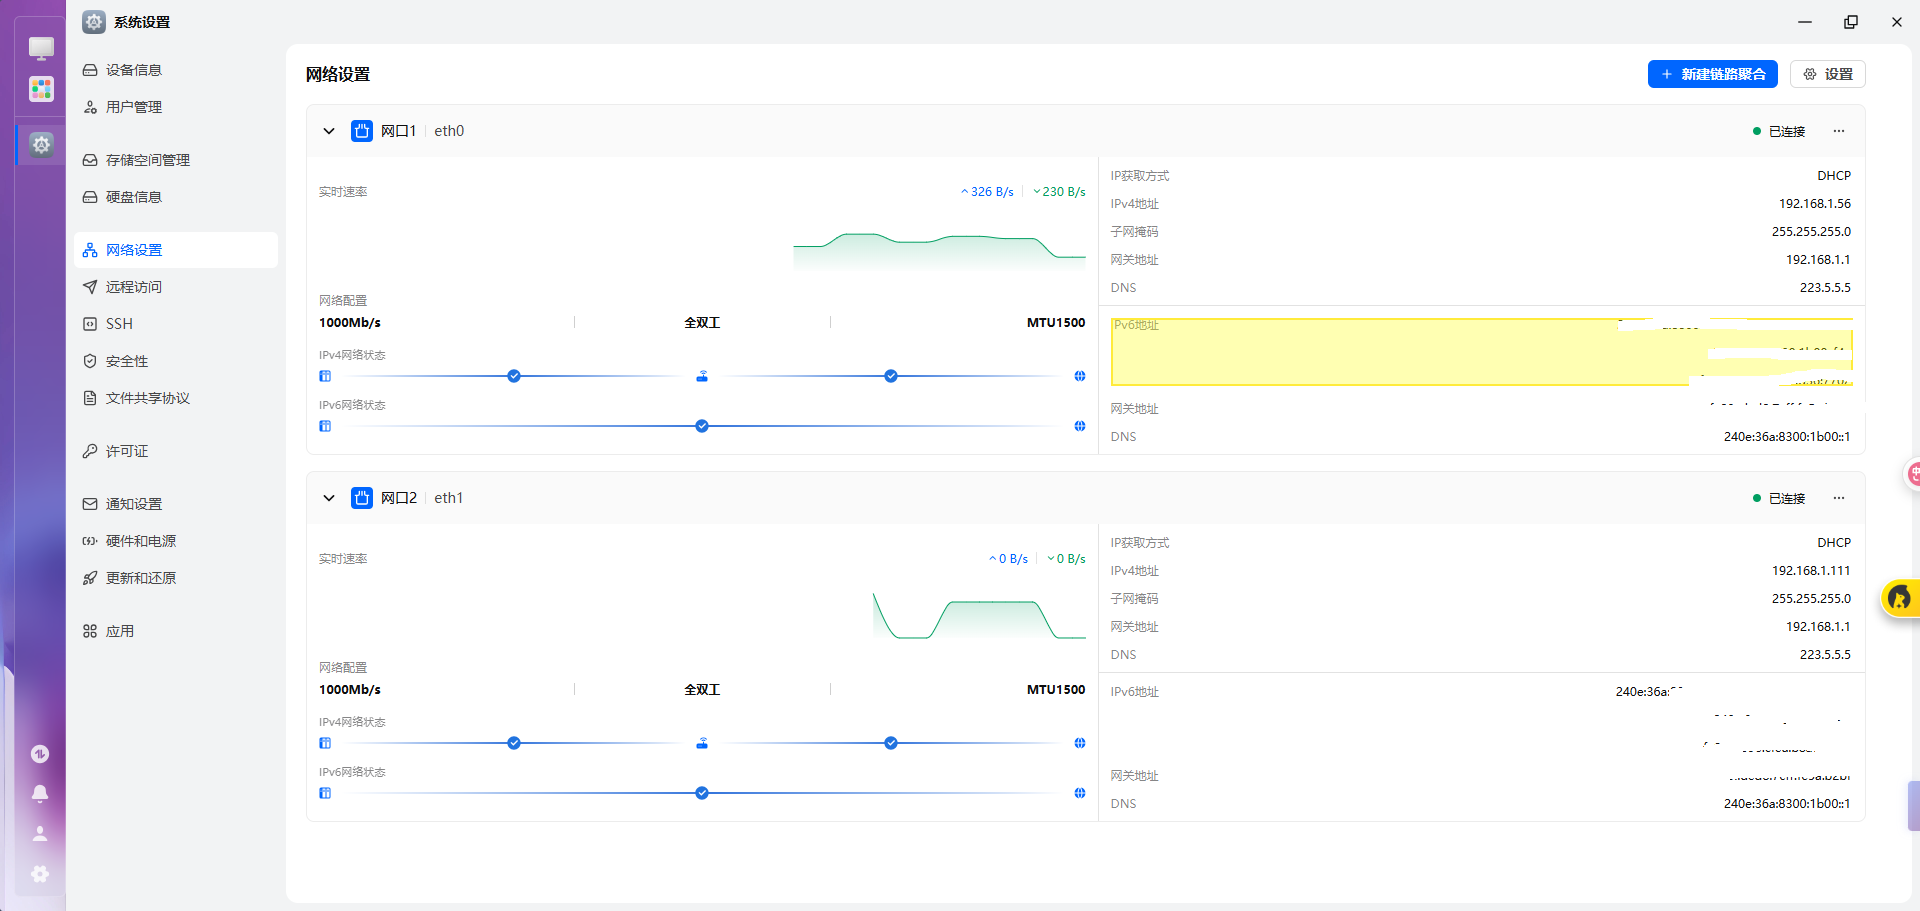This screenshot has height=911, width=1920.
Task: Click router node in 网口1 IPv4 status
Action: [702, 376]
